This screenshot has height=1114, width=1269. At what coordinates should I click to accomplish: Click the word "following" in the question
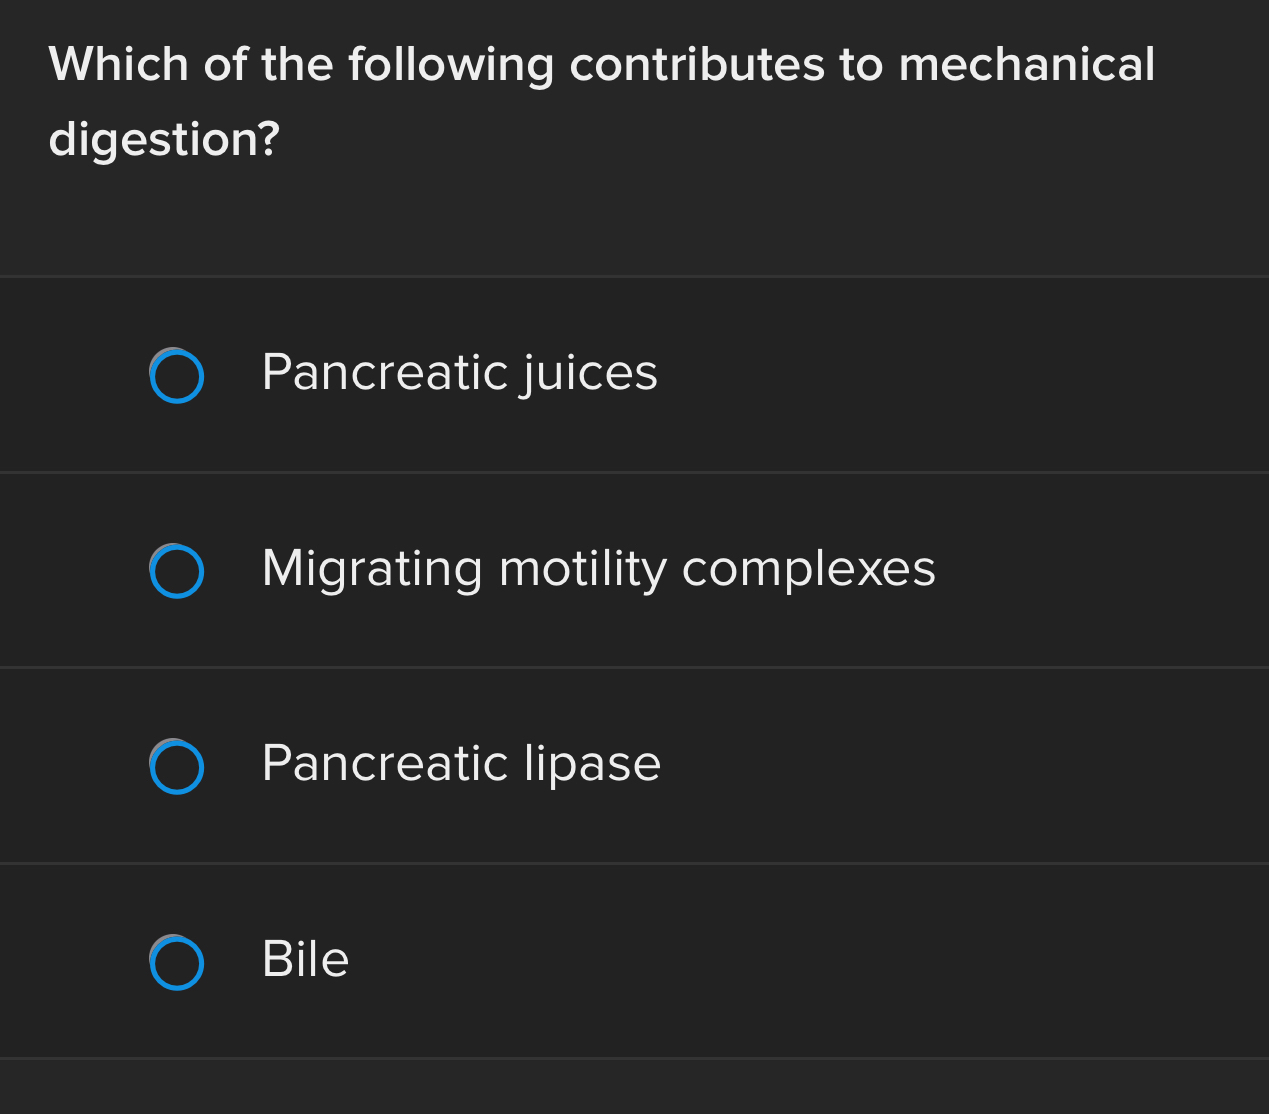coord(451,66)
